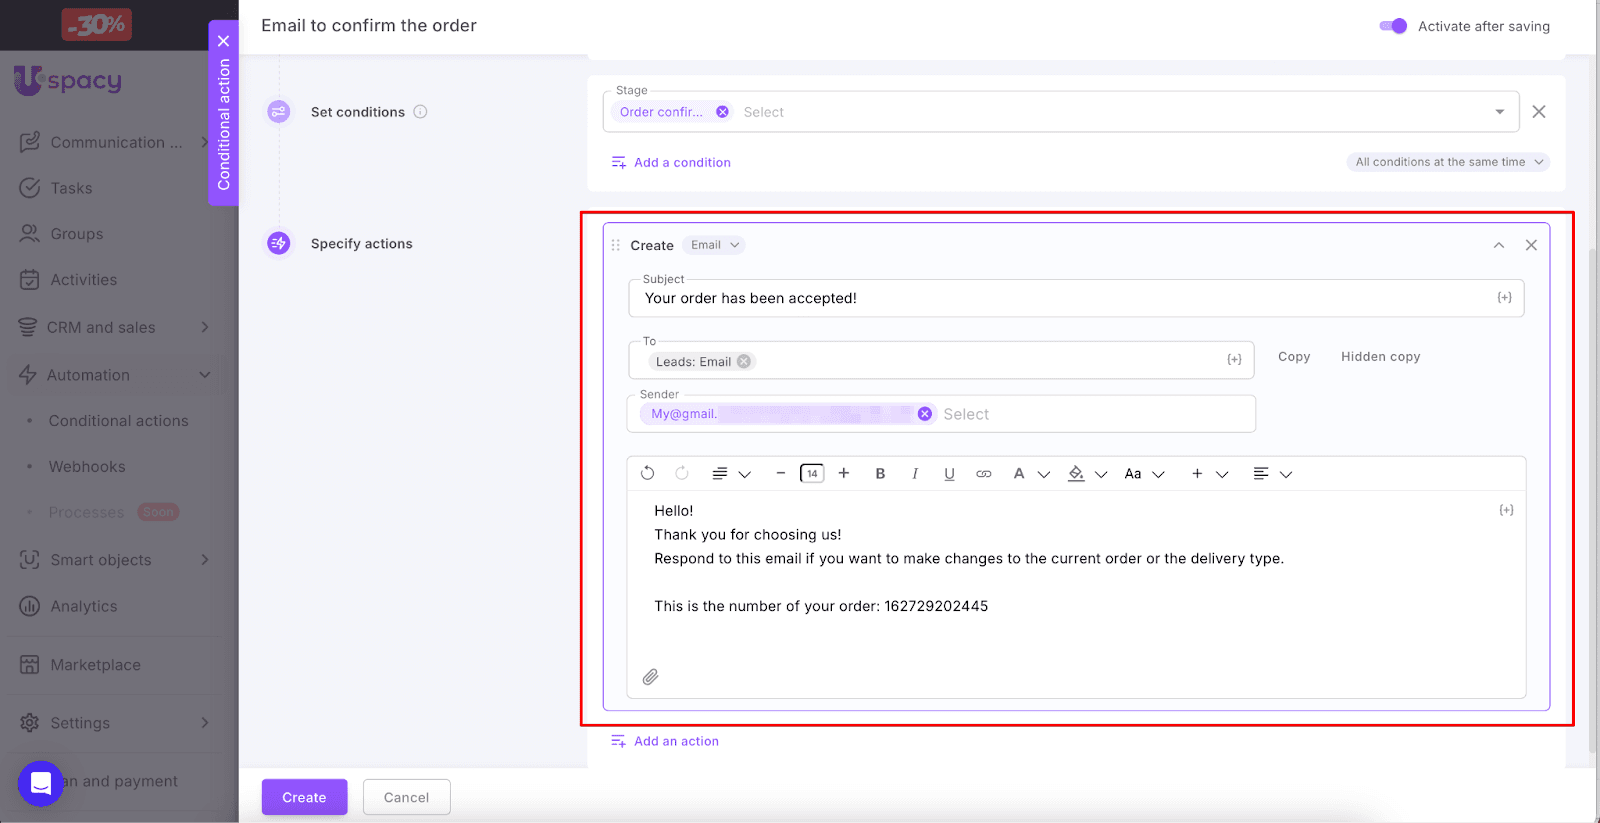
Task: Click the Create button
Action: point(304,797)
